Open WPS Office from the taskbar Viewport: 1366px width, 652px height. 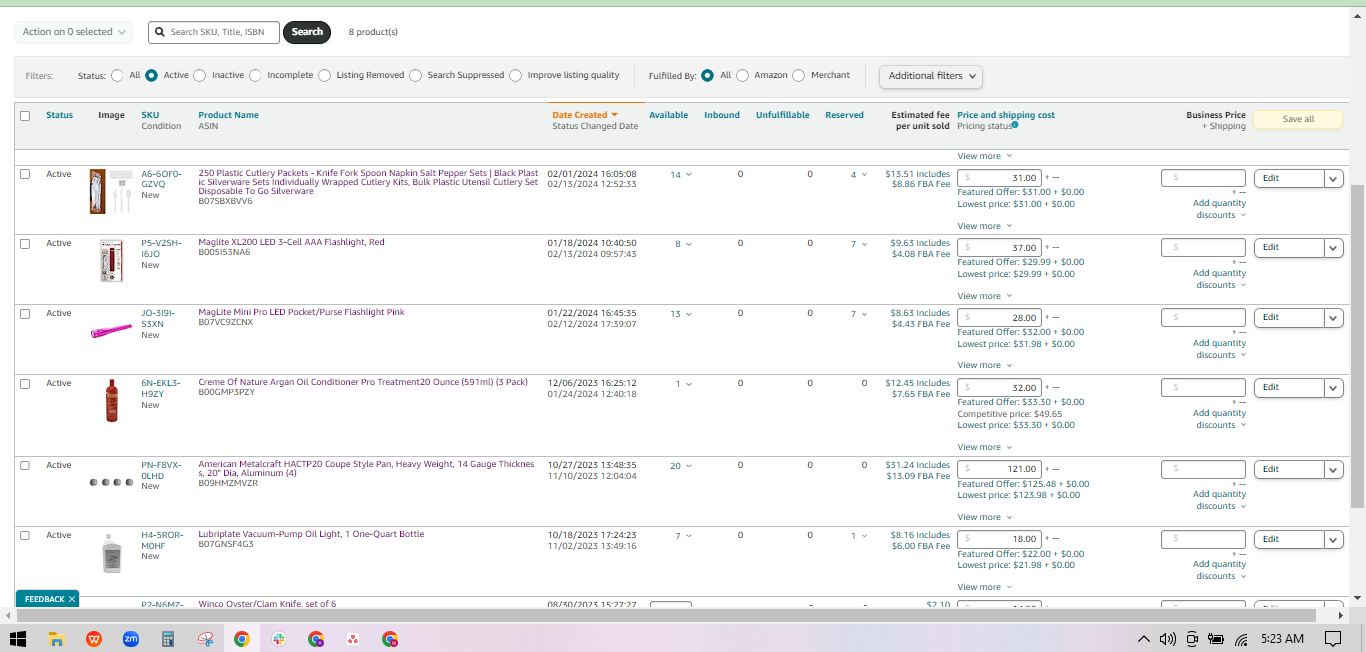94,638
